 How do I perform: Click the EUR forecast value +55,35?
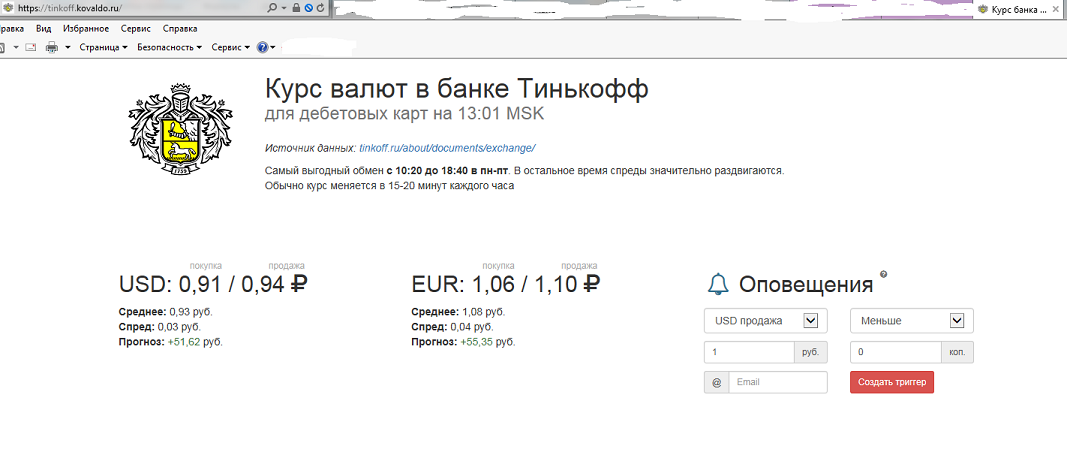coord(477,342)
